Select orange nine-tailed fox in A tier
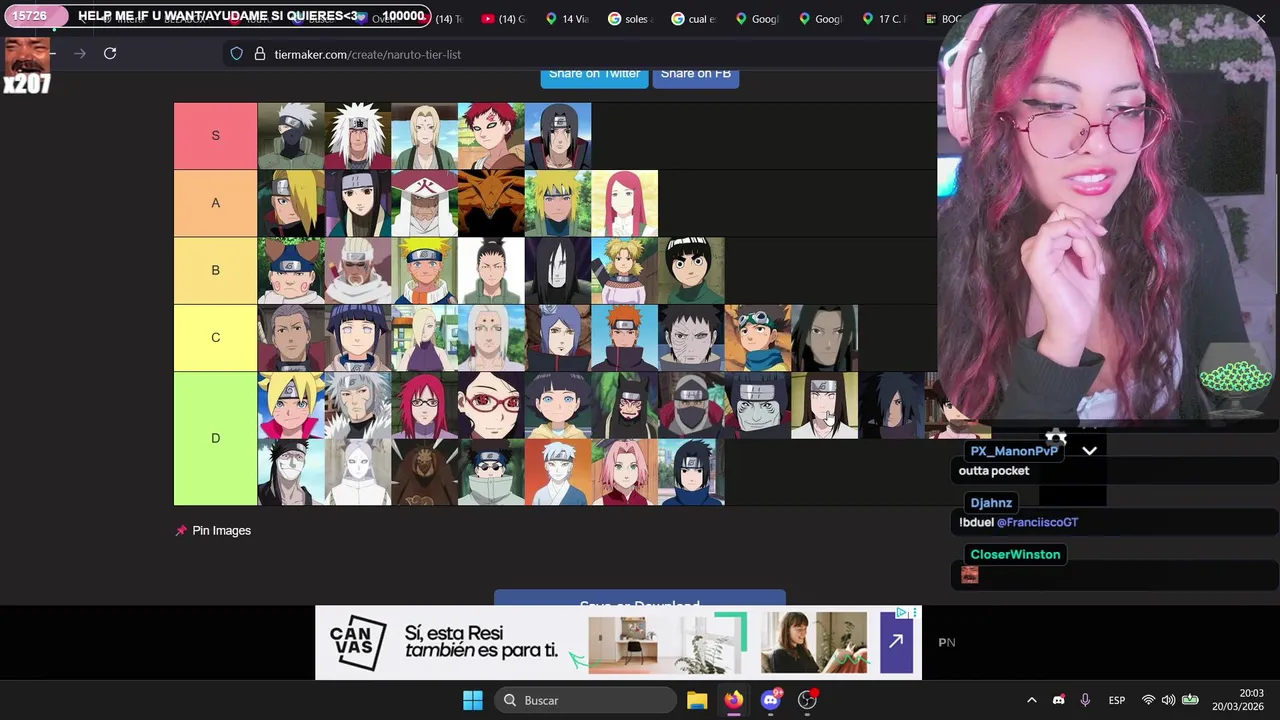Screen dimensions: 1280x720 pyautogui.click(x=491, y=203)
